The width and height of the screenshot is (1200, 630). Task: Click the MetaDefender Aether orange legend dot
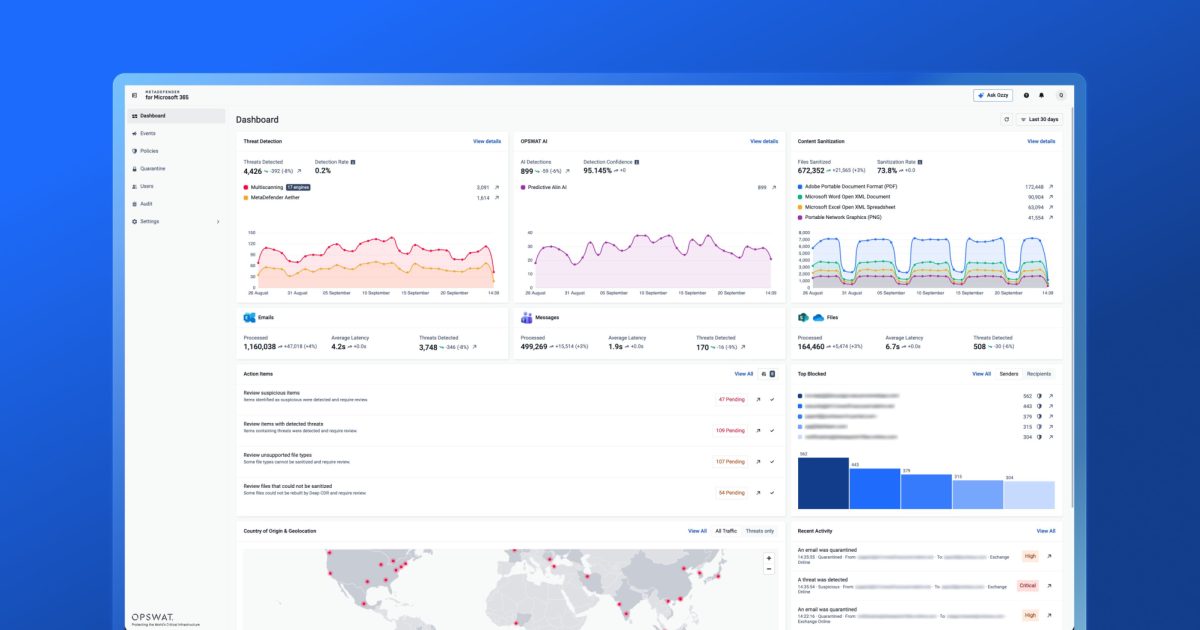(246, 198)
